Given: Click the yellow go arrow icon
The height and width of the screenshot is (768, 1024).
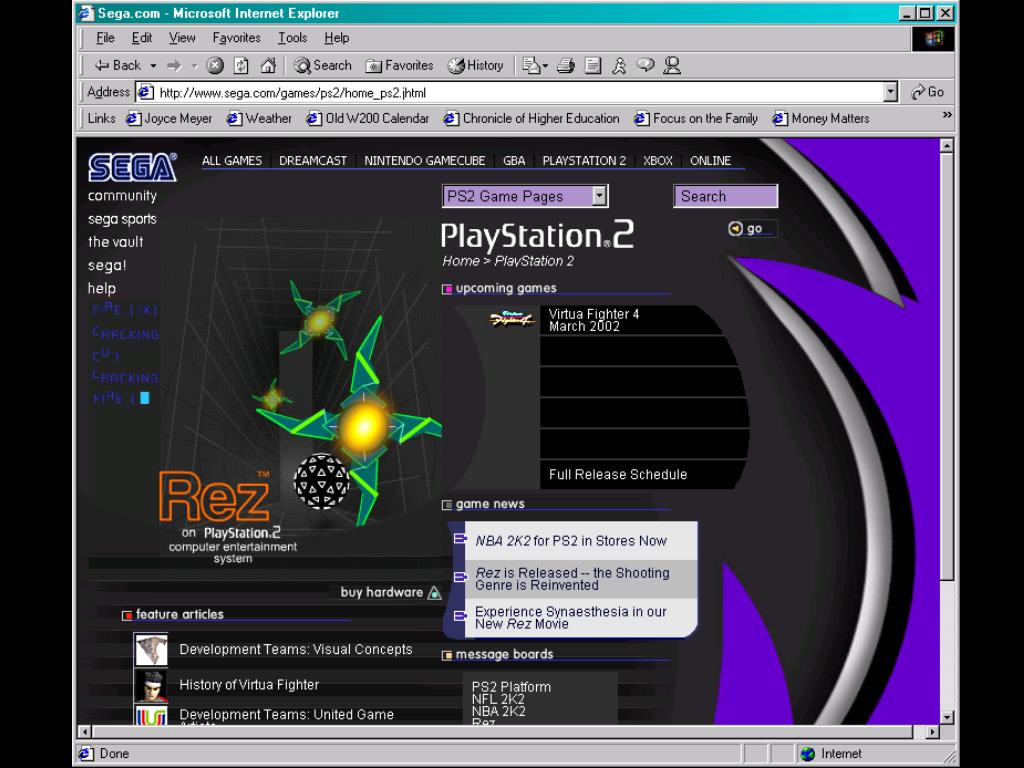Looking at the screenshot, I should 735,228.
